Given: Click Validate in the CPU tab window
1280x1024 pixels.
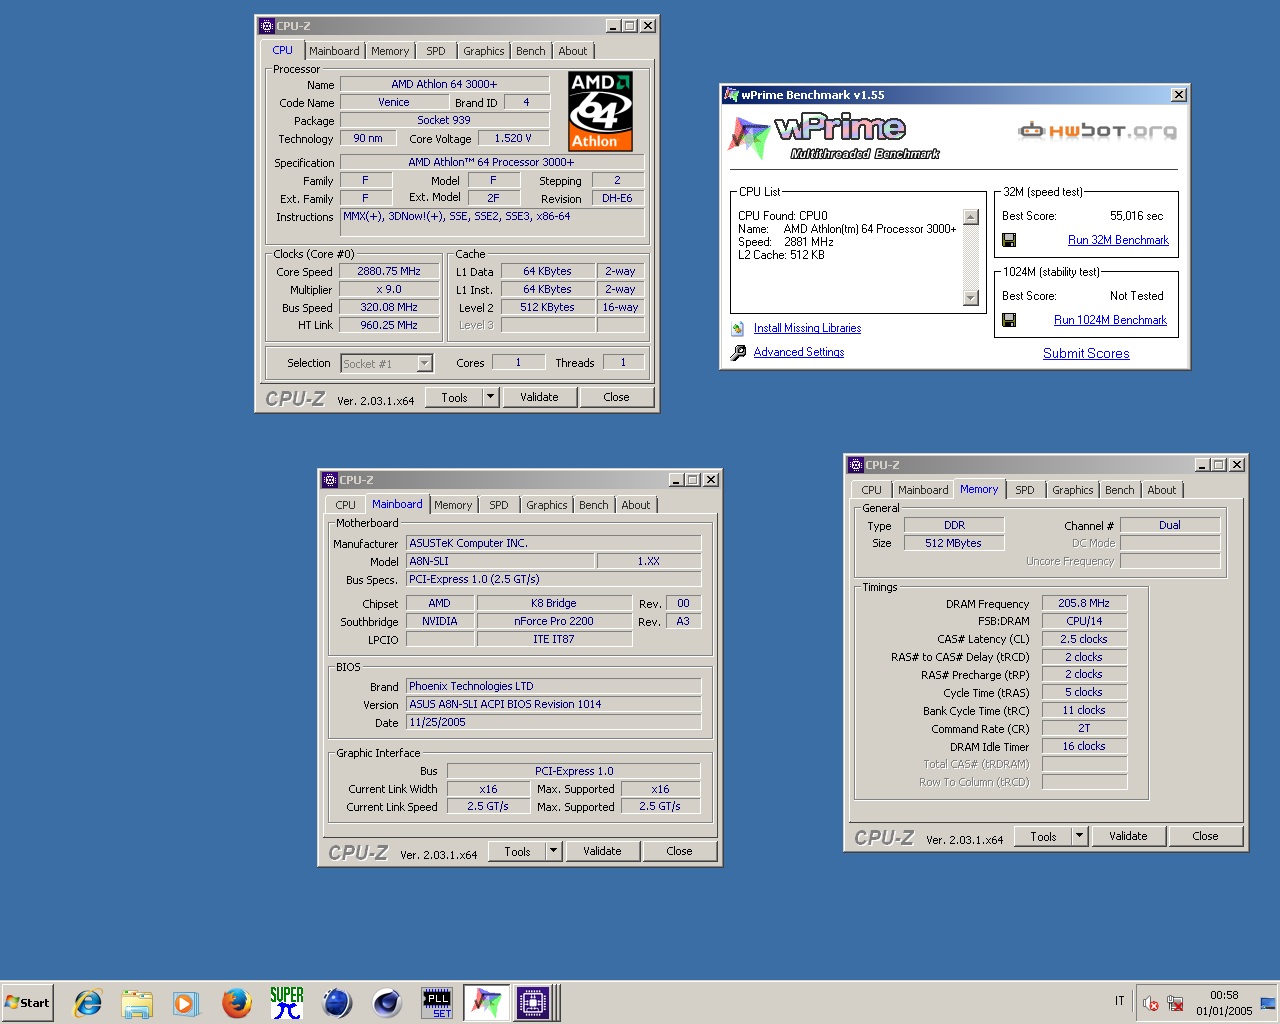Looking at the screenshot, I should [x=539, y=397].
